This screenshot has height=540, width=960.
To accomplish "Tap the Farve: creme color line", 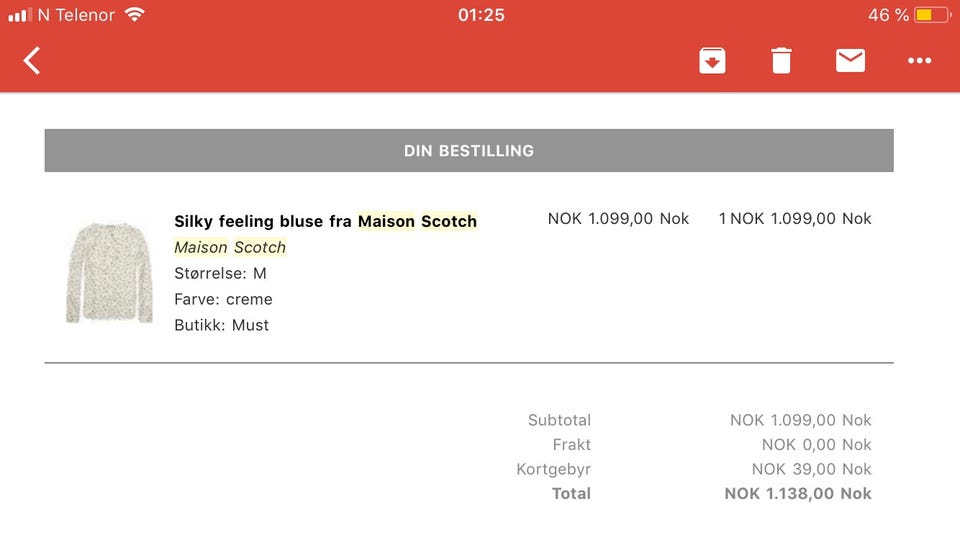I will pos(223,299).
